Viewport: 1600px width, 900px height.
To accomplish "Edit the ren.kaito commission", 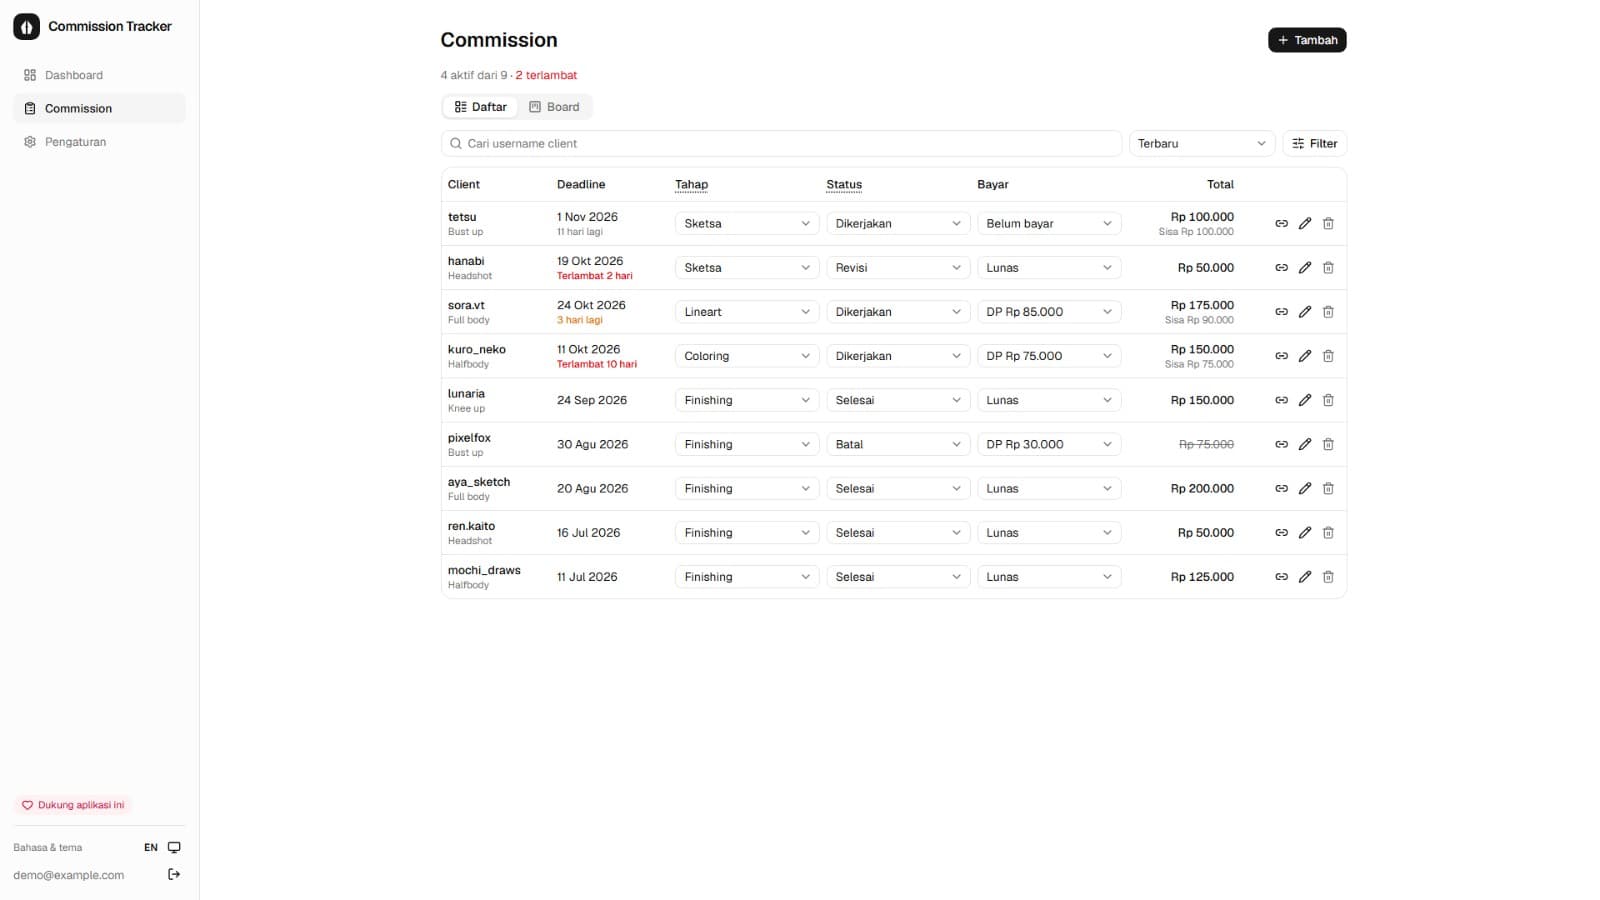I will click(x=1305, y=533).
